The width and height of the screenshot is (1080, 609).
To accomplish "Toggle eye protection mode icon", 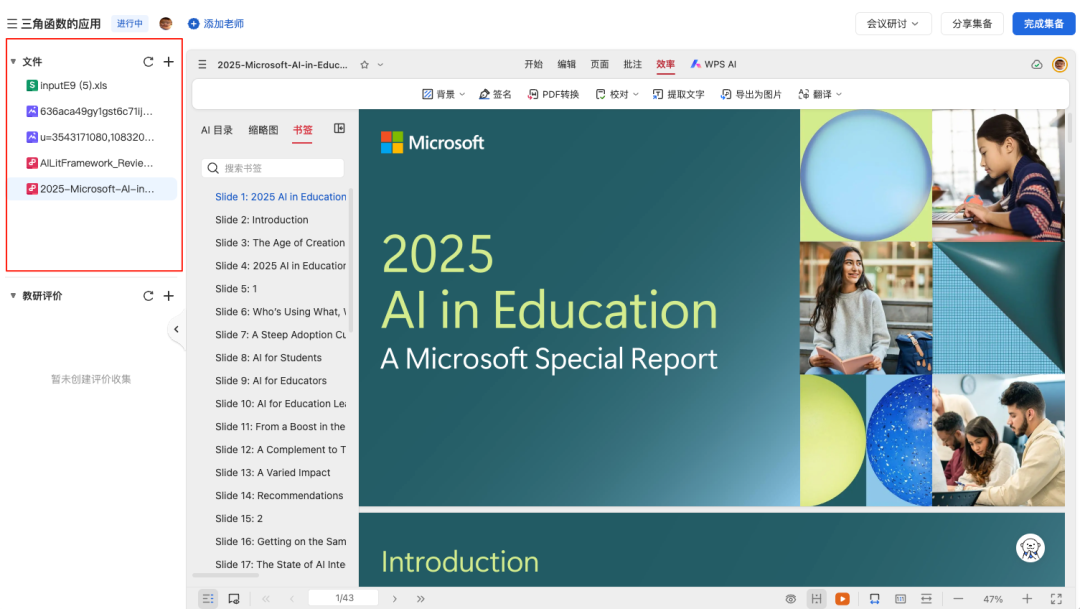I will (791, 599).
